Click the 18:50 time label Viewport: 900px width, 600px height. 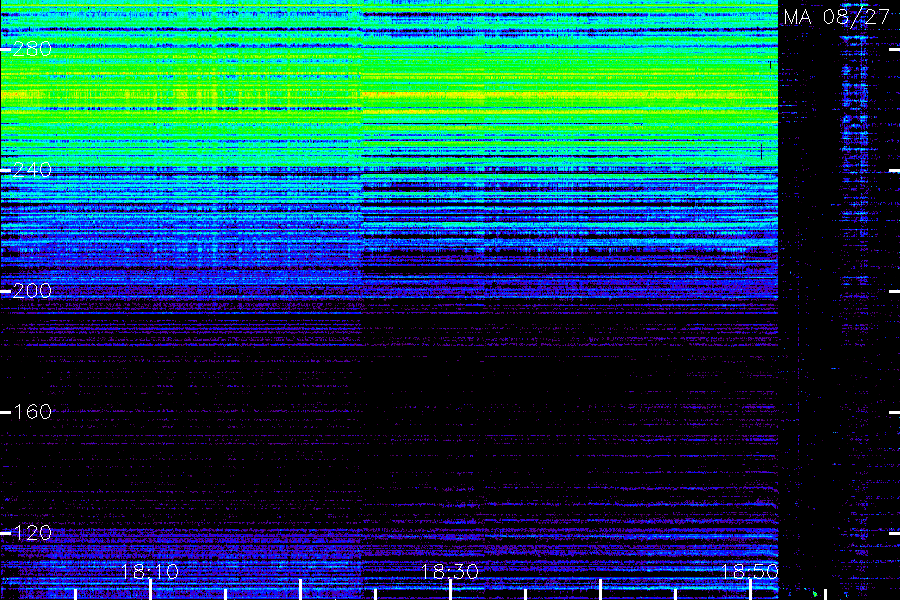click(749, 572)
